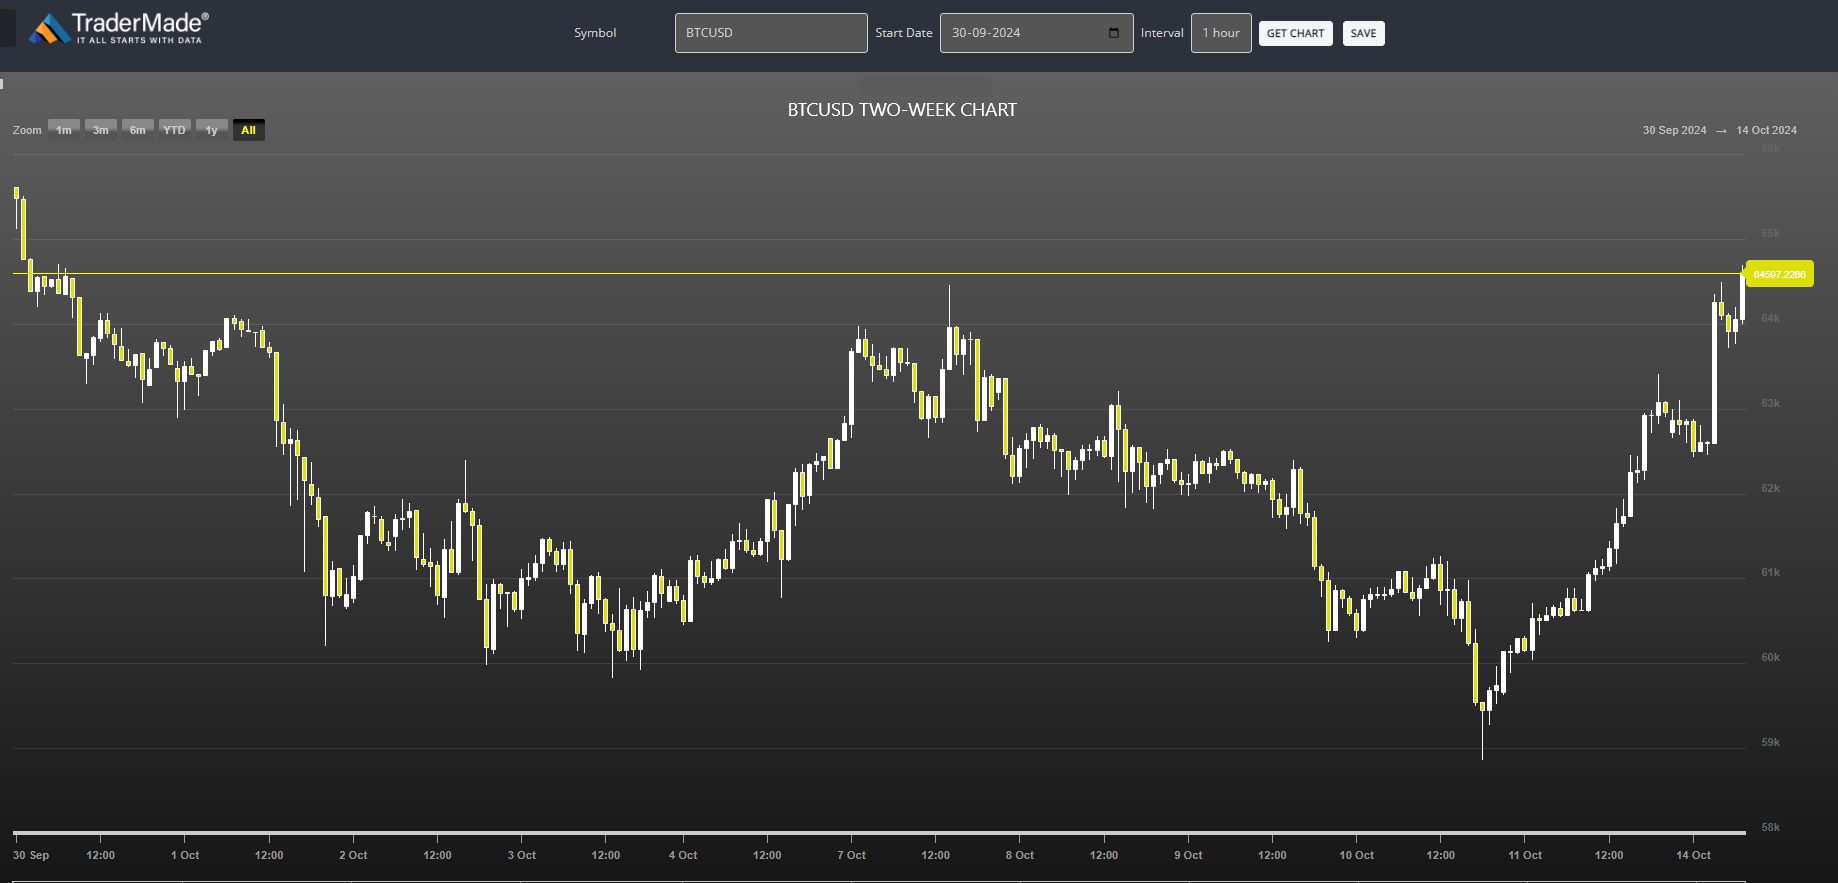Click the TraderMade logo
The width and height of the screenshot is (1838, 883).
[118, 29]
